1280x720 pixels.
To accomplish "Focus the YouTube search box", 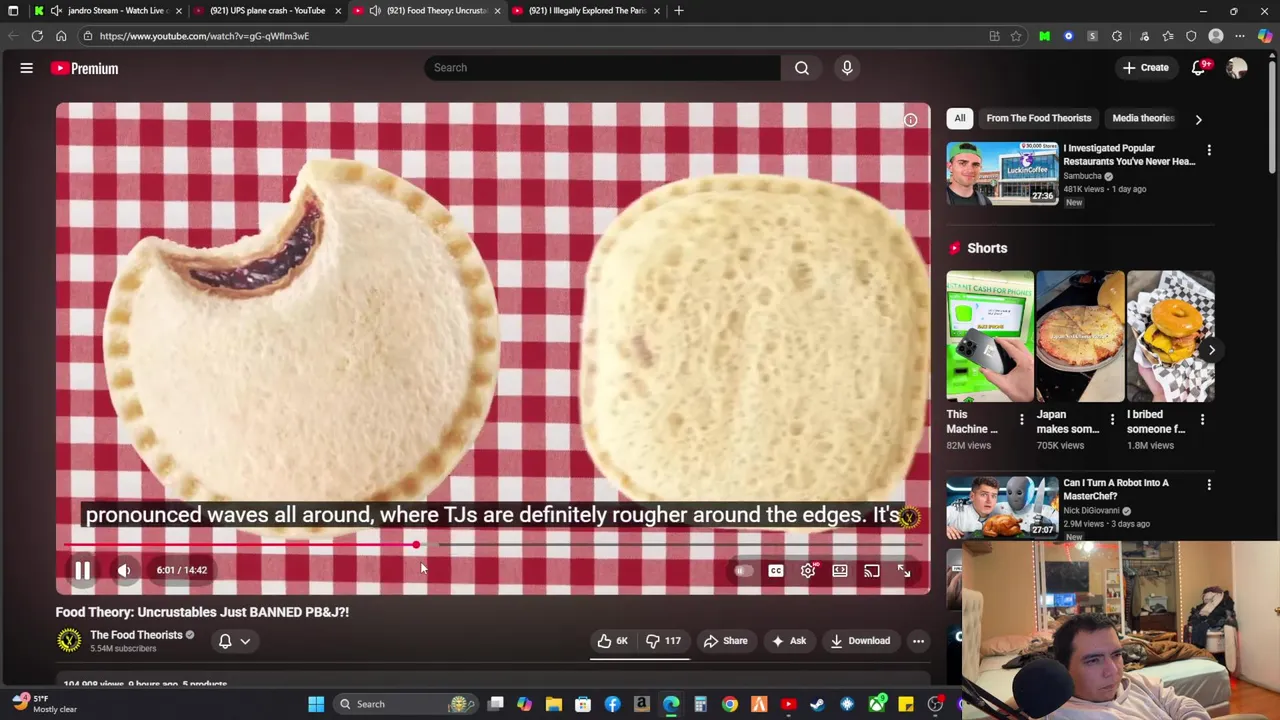I will pos(602,67).
